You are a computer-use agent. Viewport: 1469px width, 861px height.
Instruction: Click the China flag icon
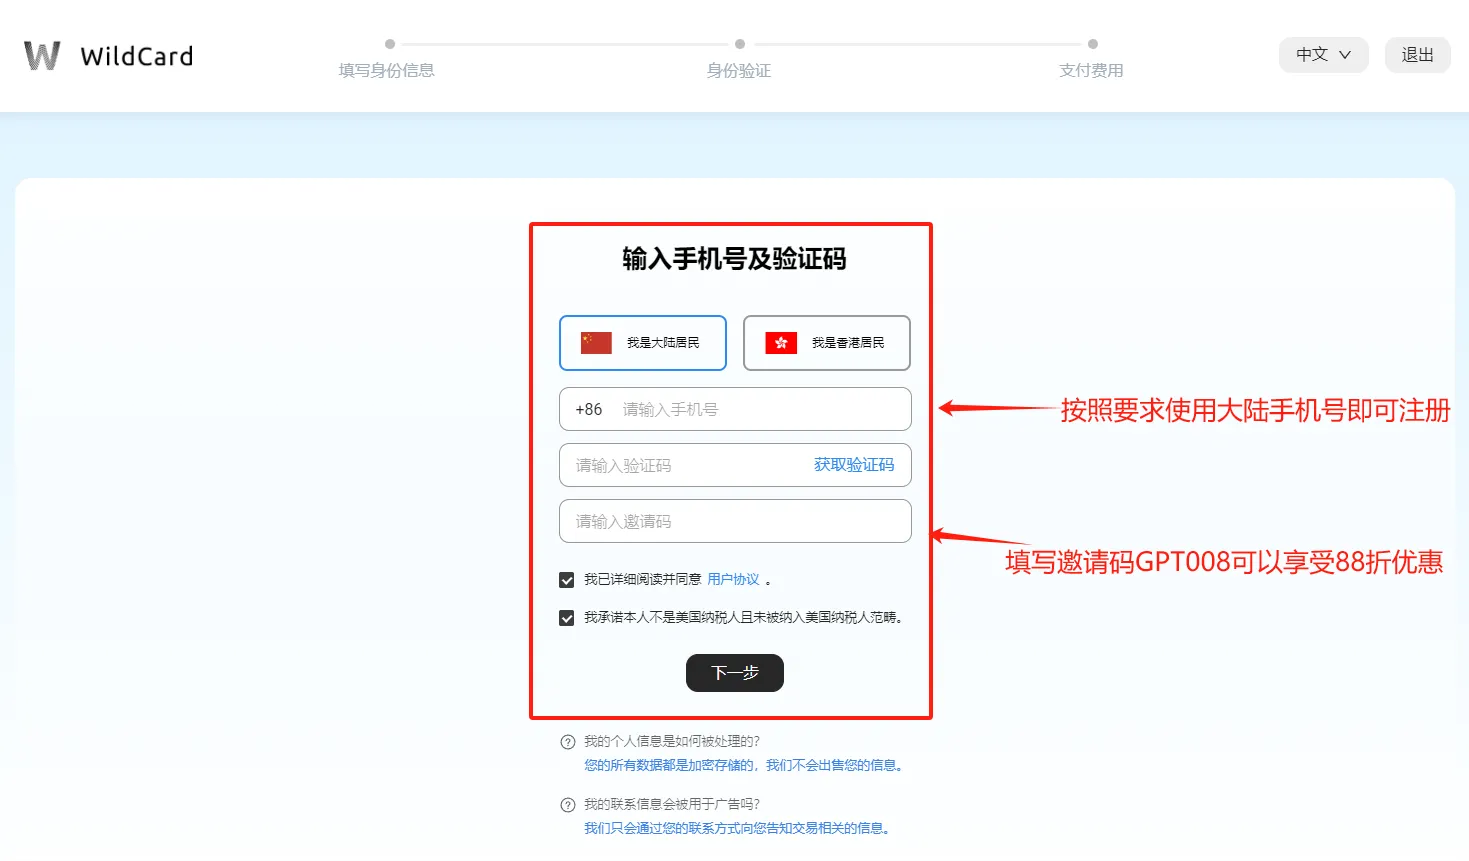pyautogui.click(x=596, y=343)
